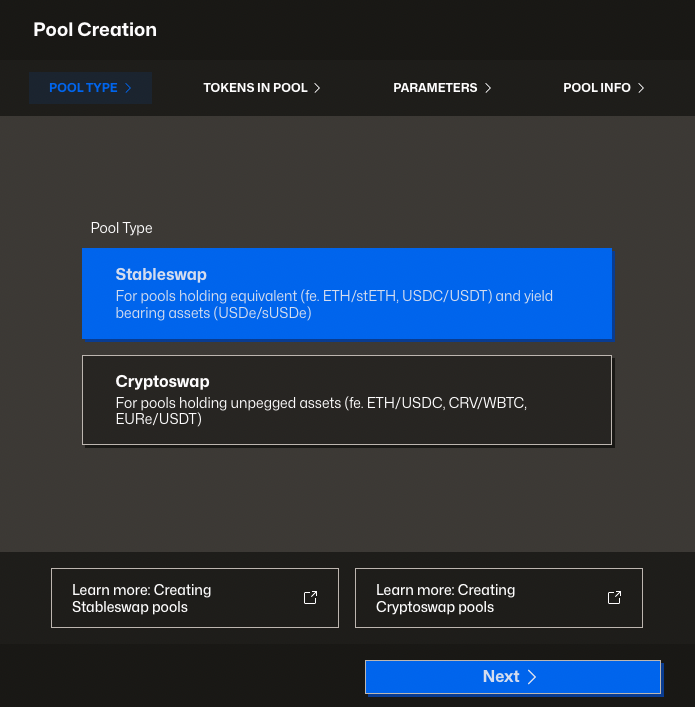Click chevron beside PARAMETERS step
This screenshot has height=707, width=695.
pos(488,88)
